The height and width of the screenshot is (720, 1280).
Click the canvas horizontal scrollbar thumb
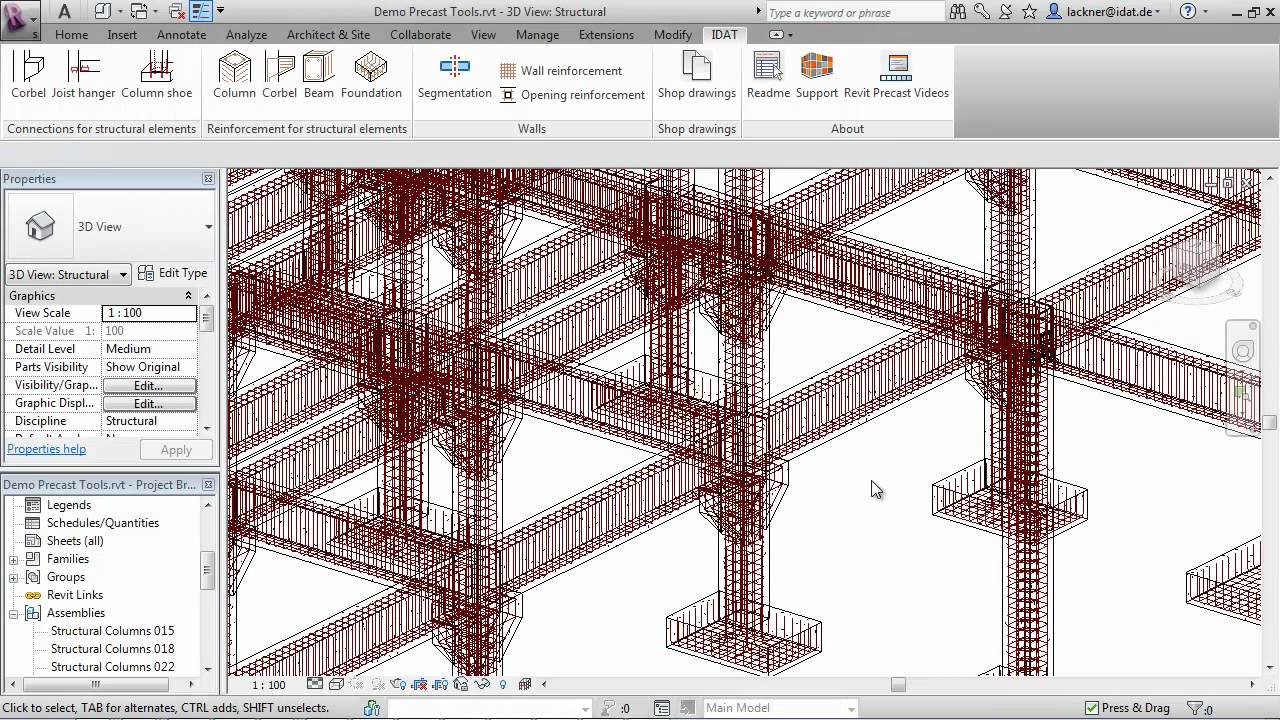(x=898, y=685)
